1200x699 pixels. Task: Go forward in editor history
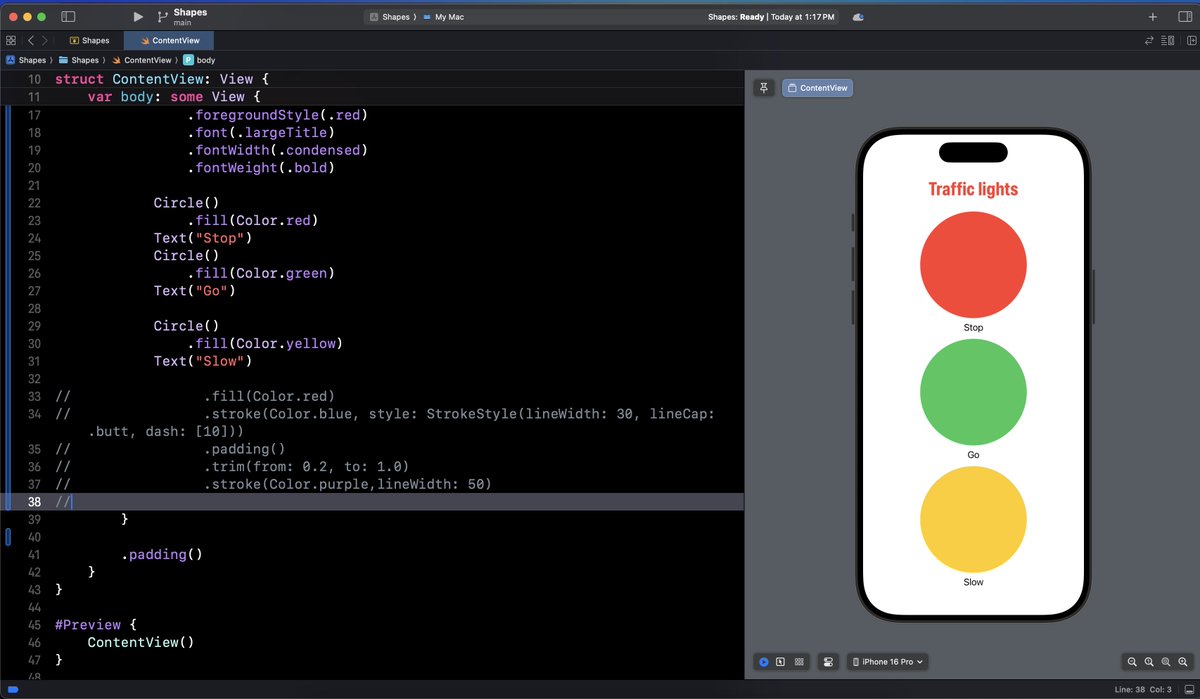pyautogui.click(x=45, y=41)
